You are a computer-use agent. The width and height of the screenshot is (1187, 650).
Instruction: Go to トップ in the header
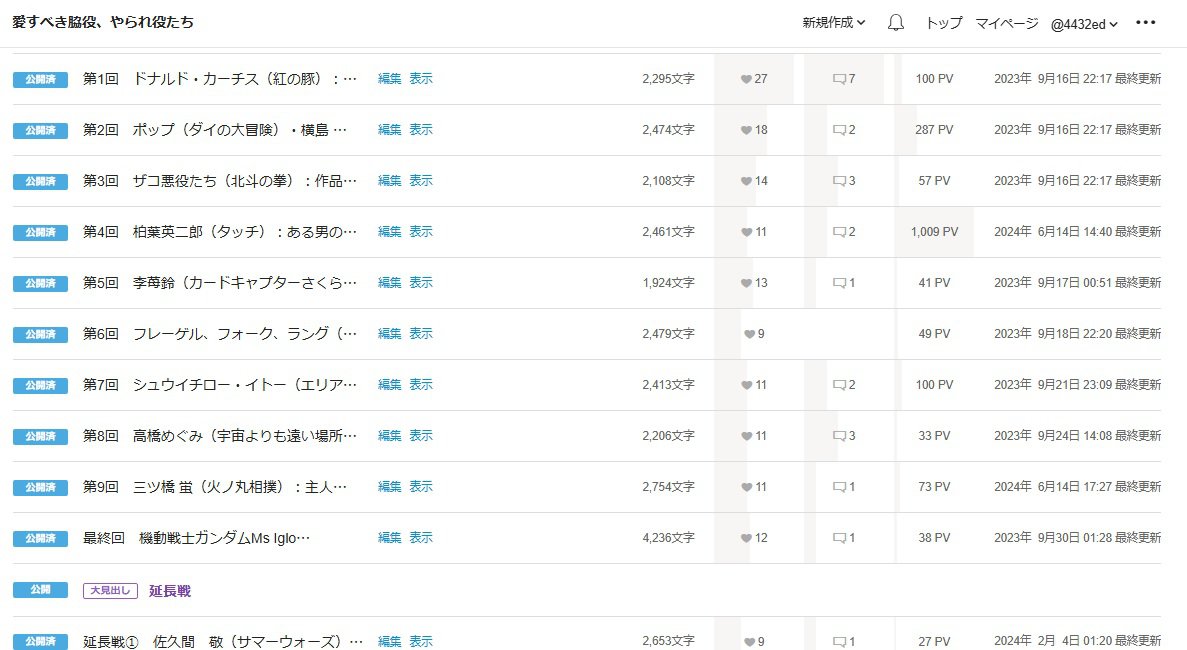coord(944,24)
